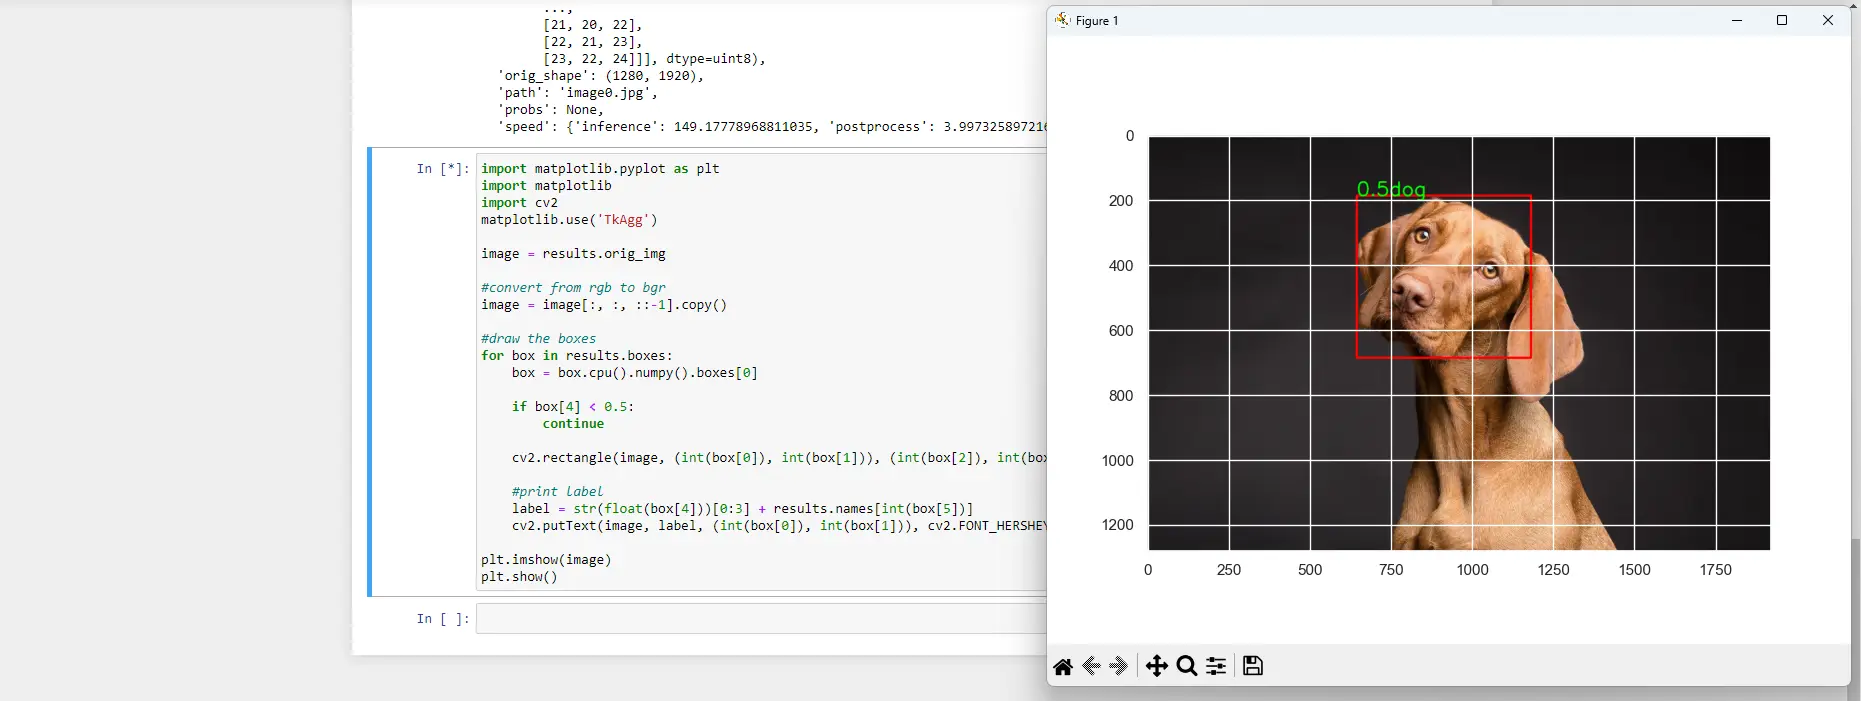Maximize the Figure 1 window
Screen dimensions: 1861x701
[x=1781, y=20]
